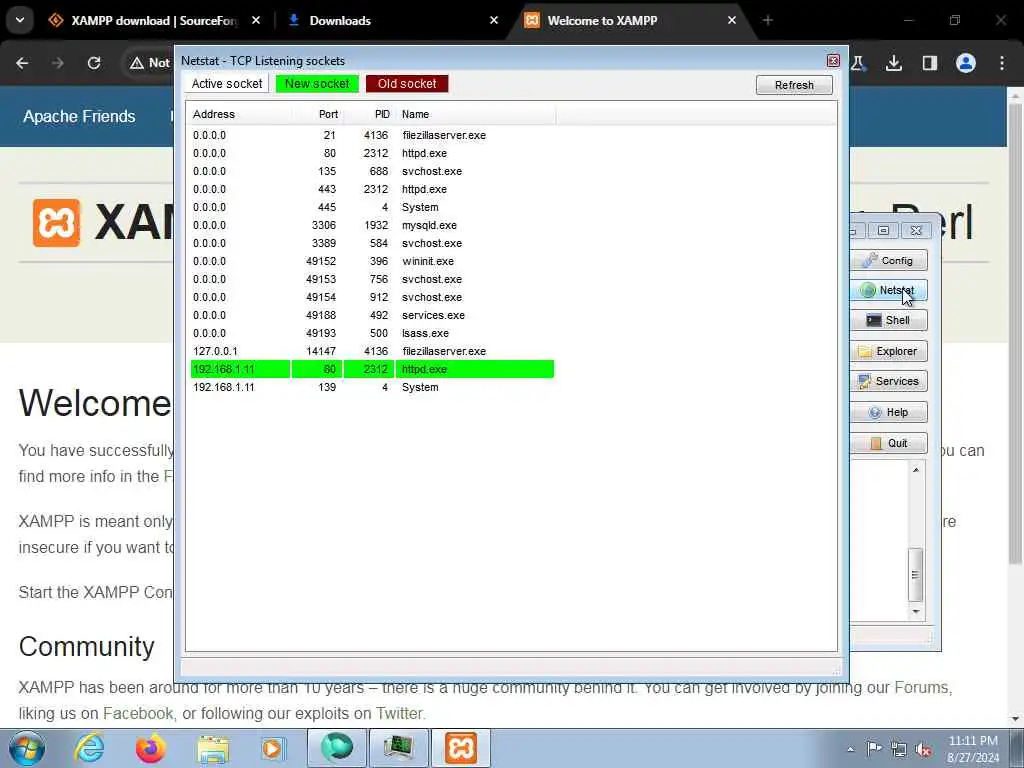Click Apache Friends in the page header
1024x768 pixels.
[x=79, y=116]
